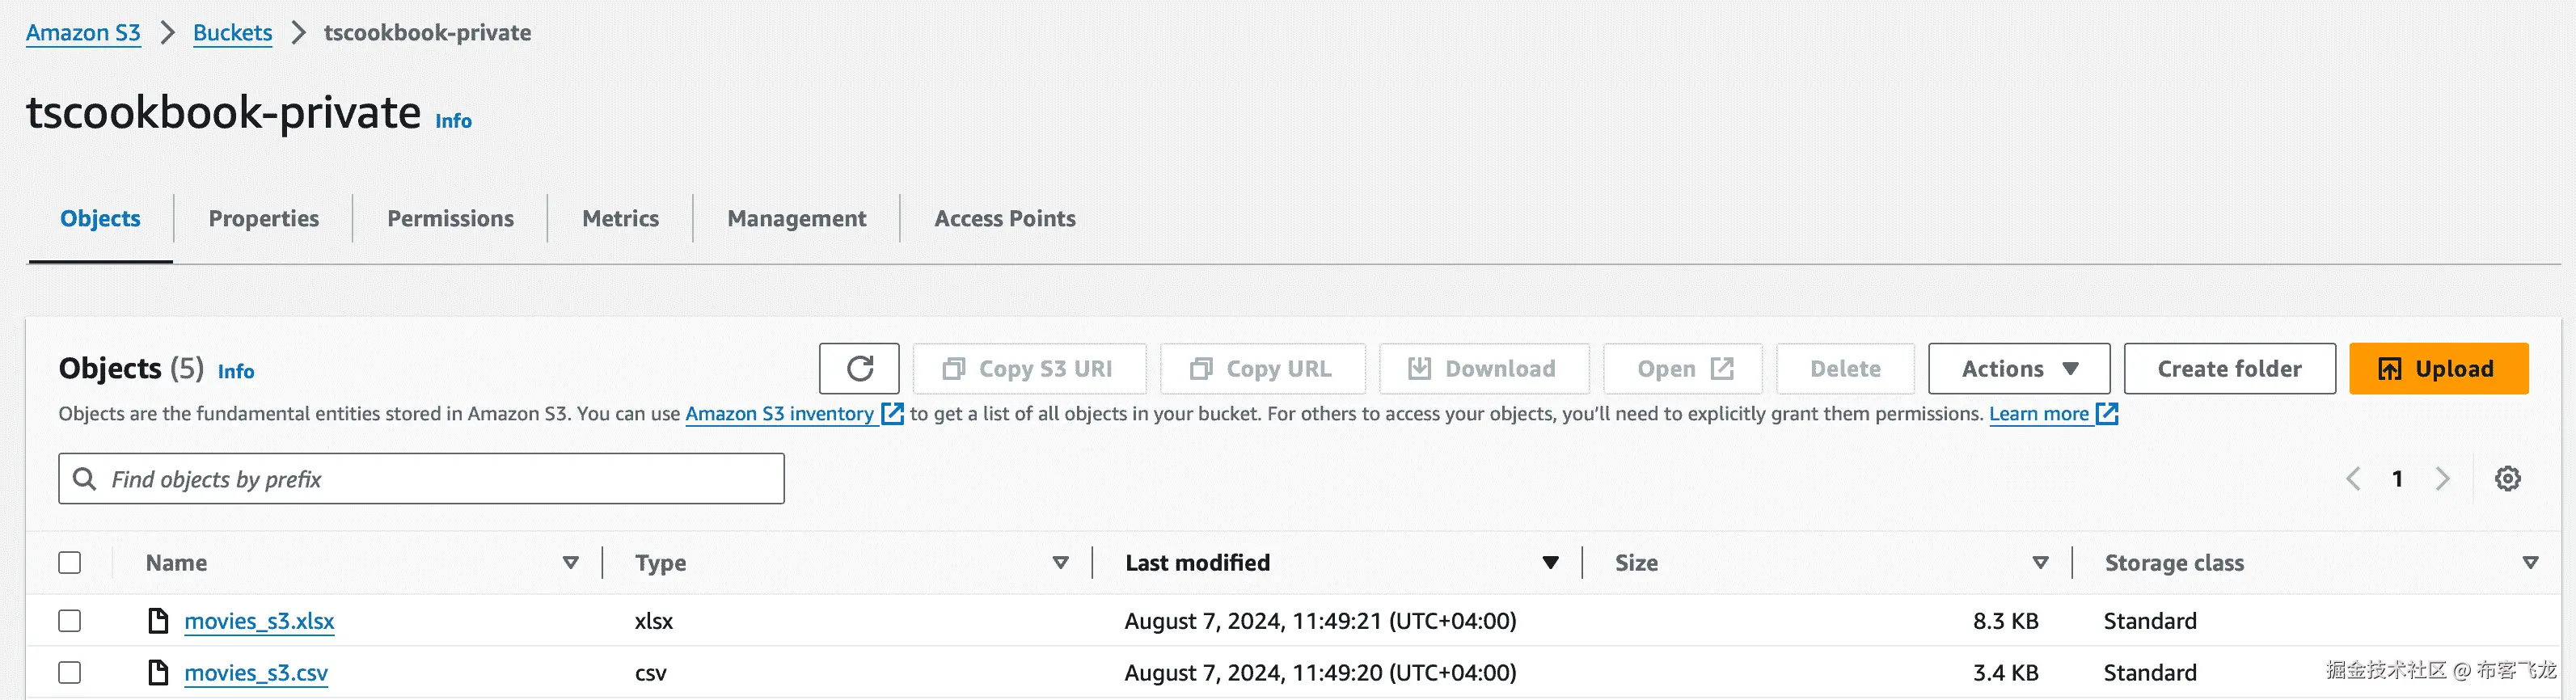Click August 7, 2024, 11:49:21 timestamp
Image resolution: width=2576 pixels, height=700 pixels.
pos(1320,621)
